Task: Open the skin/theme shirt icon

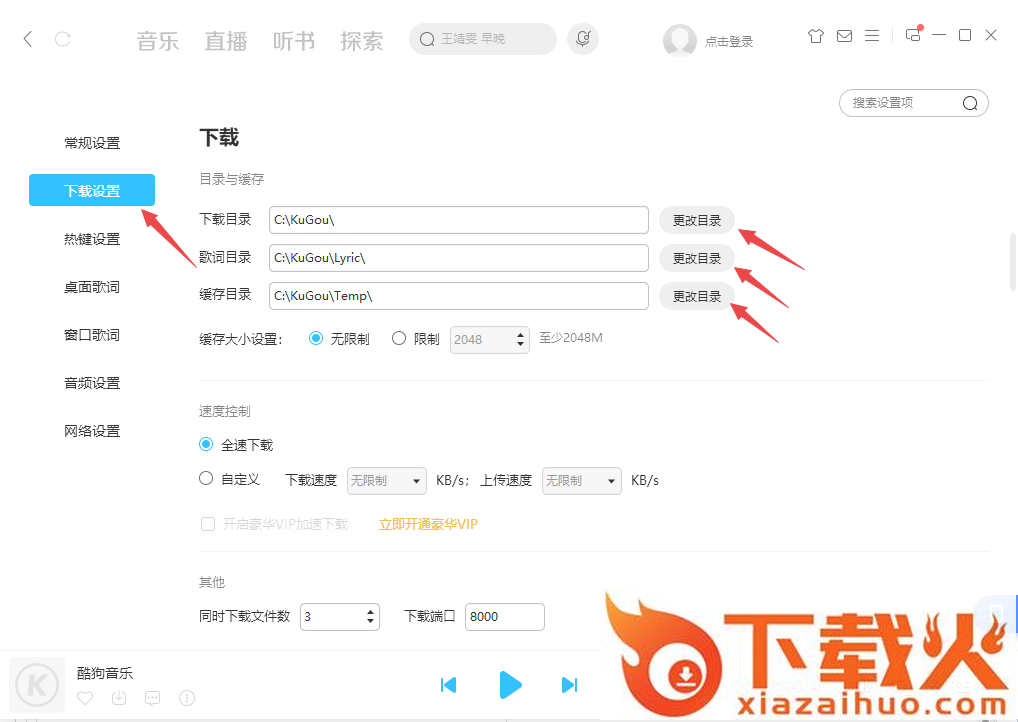Action: [815, 35]
